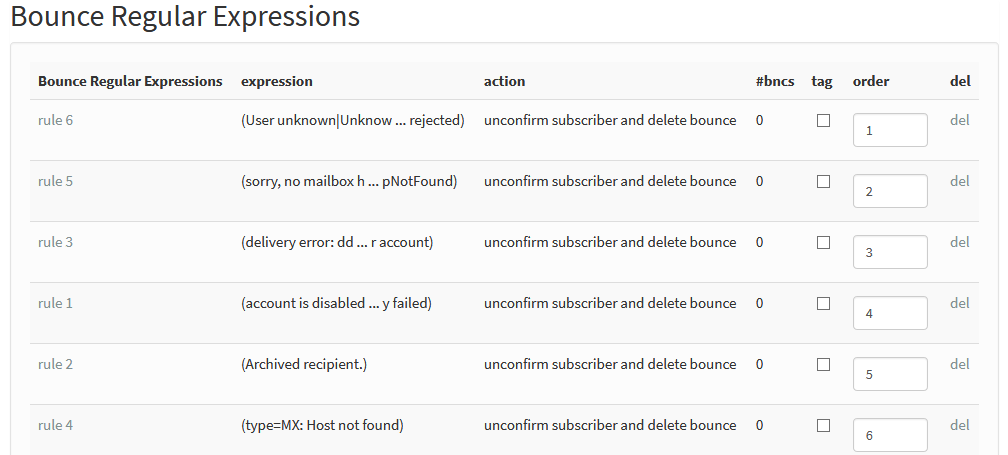1008x455 pixels.
Task: Open the rule 2 link
Action: click(55, 364)
